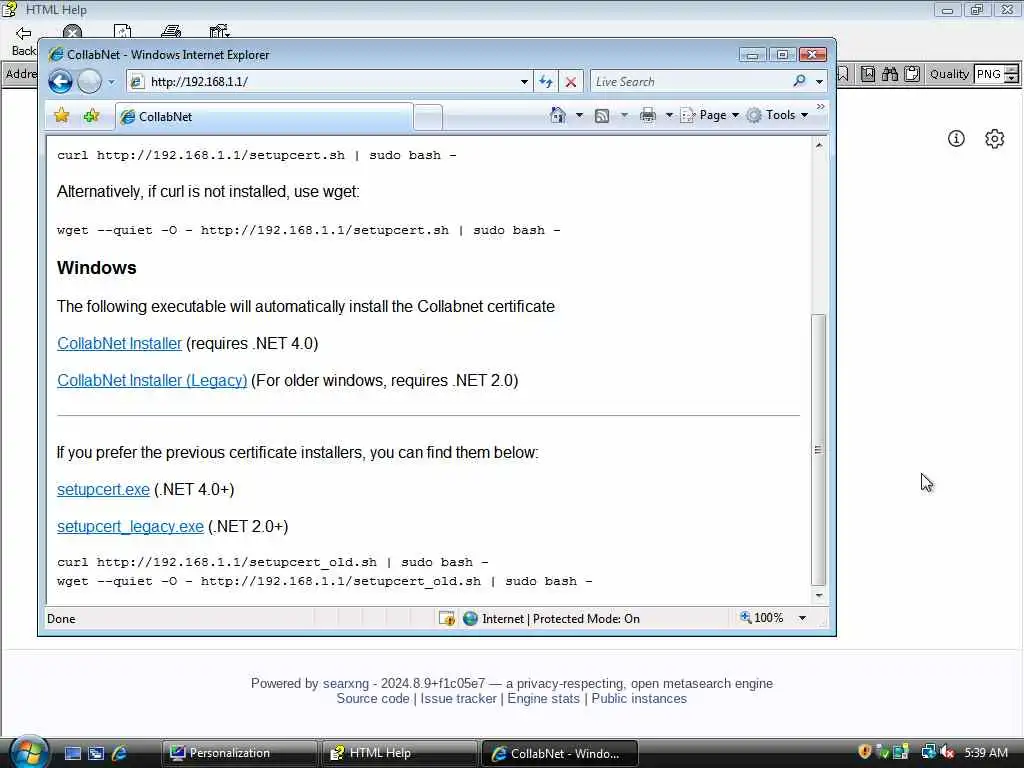This screenshot has height=768, width=1024.
Task: Click the Switch between windows quick launch icon
Action: 96,753
